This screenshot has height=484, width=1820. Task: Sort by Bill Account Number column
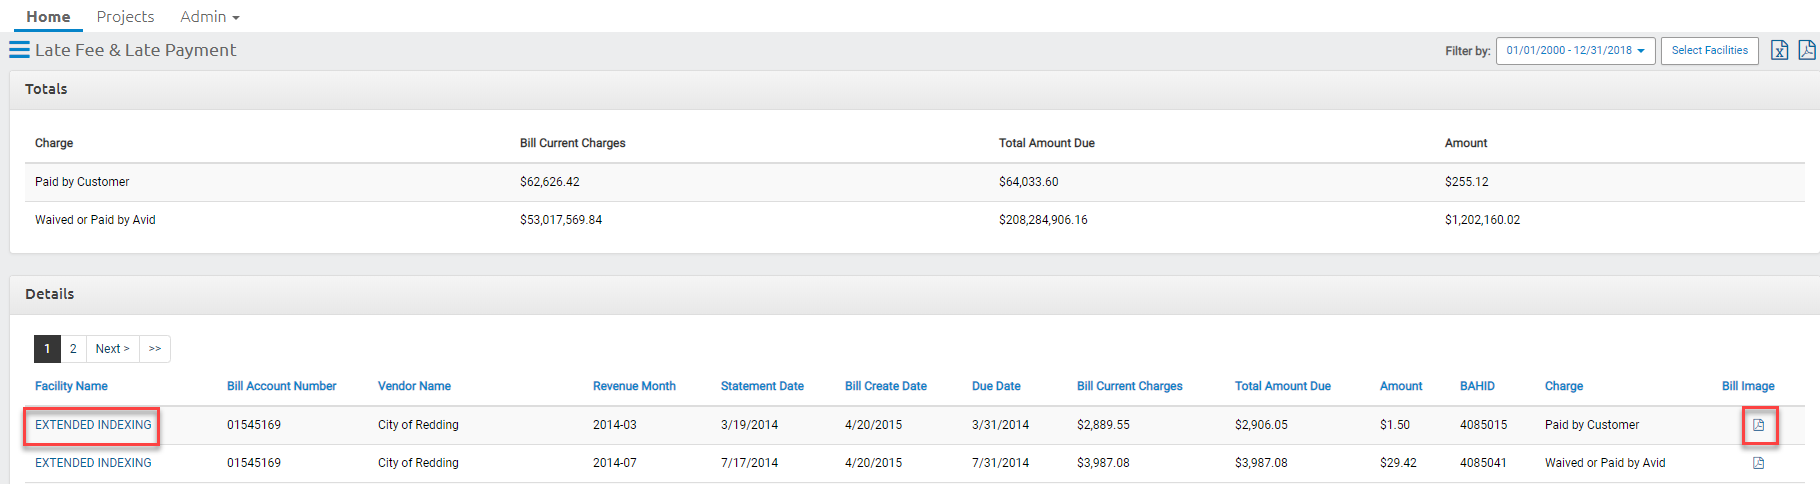coord(281,386)
